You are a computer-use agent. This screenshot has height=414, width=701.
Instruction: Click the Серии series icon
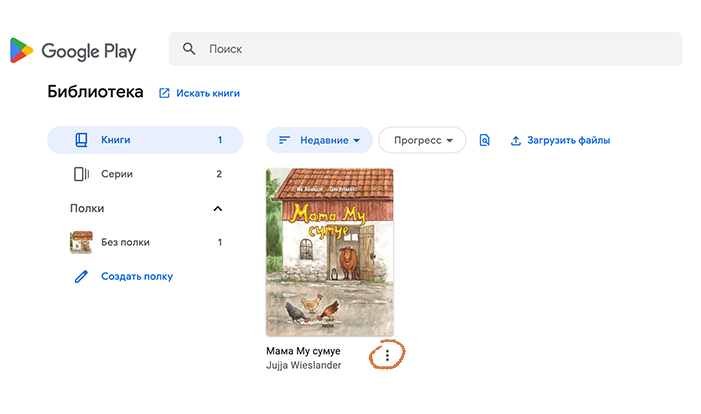coord(81,174)
